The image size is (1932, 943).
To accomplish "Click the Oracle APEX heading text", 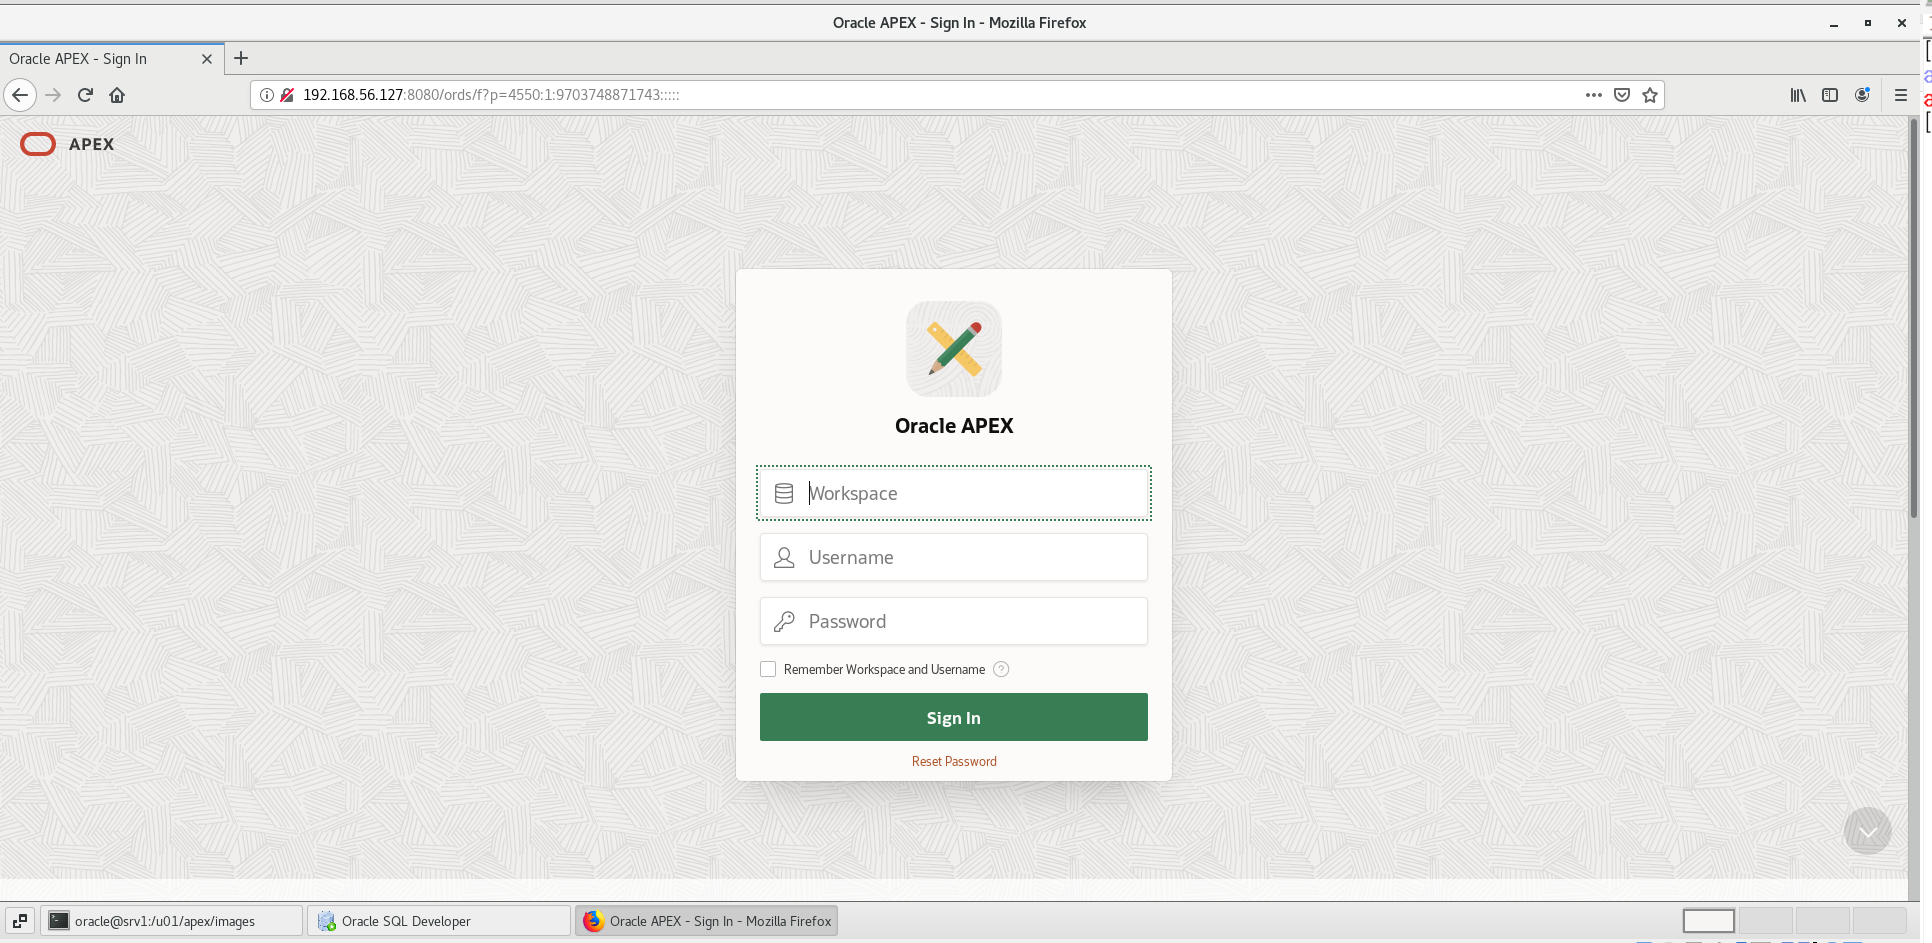I will tap(954, 426).
